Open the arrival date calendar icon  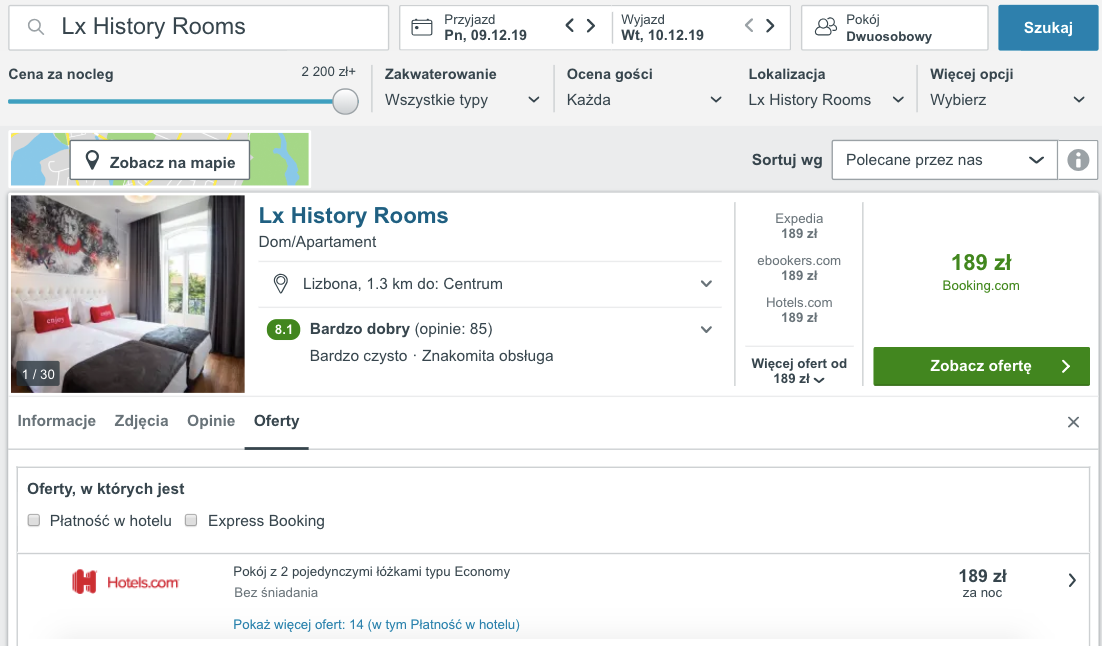tap(422, 27)
